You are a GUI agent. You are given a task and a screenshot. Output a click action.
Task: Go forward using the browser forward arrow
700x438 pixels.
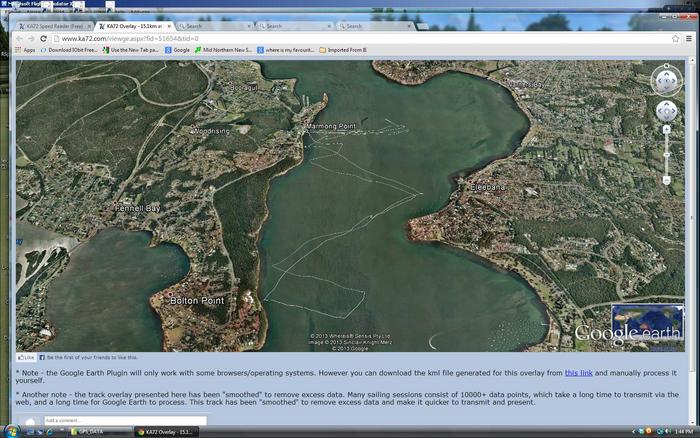coord(31,39)
